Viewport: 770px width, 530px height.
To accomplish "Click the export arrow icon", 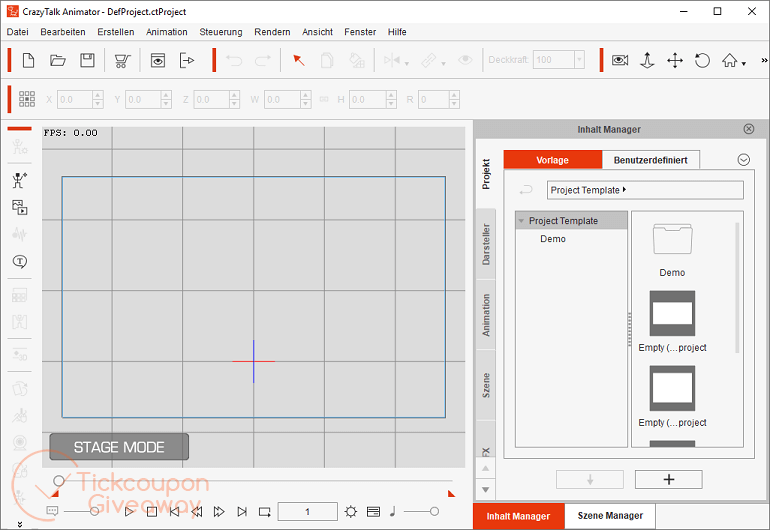I will pyautogui.click(x=187, y=60).
